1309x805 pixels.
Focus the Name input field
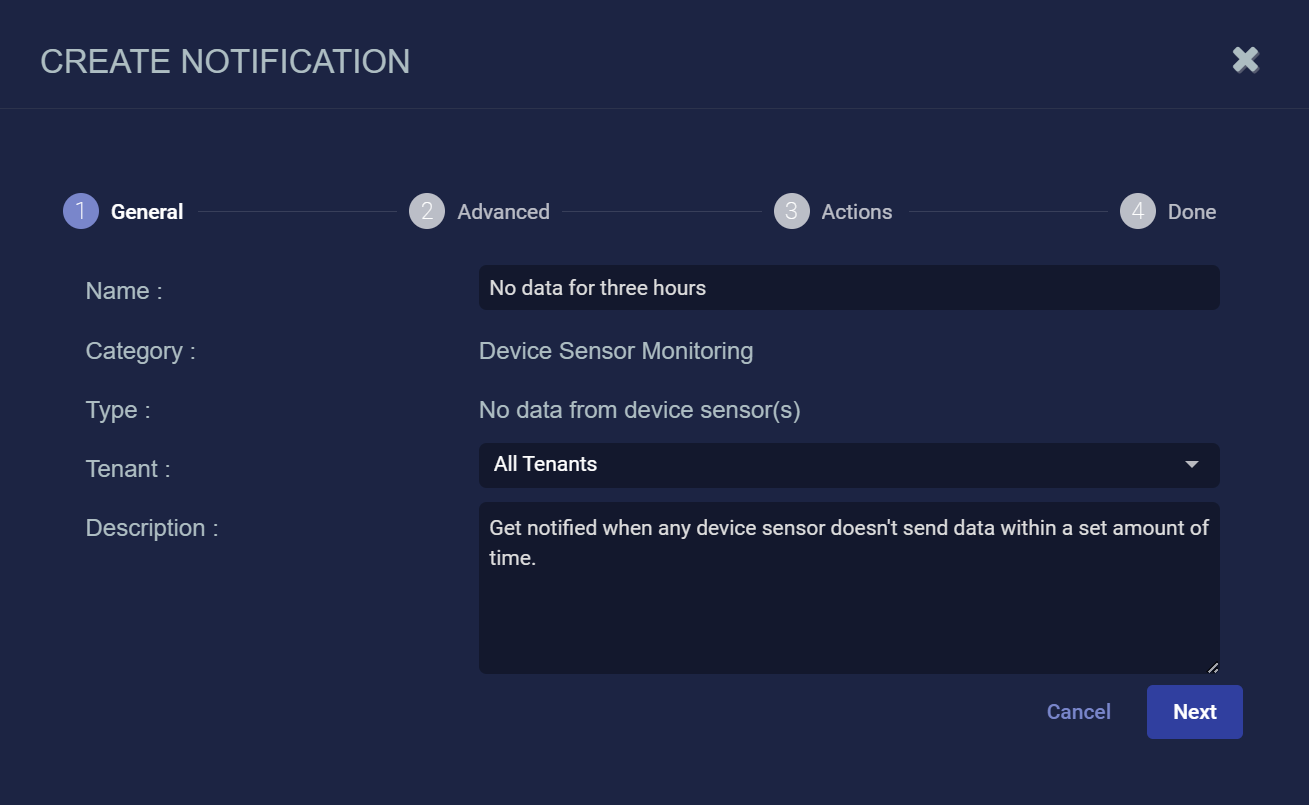click(x=848, y=288)
